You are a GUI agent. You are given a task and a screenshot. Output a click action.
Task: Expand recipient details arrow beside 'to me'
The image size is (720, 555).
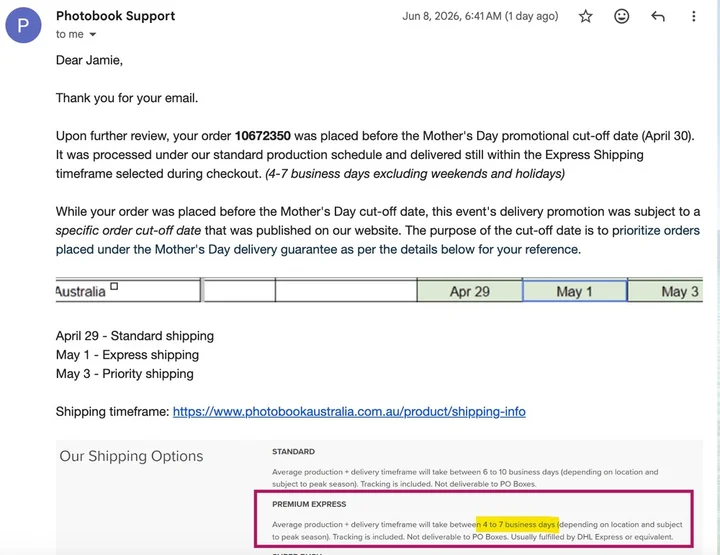[92, 34]
